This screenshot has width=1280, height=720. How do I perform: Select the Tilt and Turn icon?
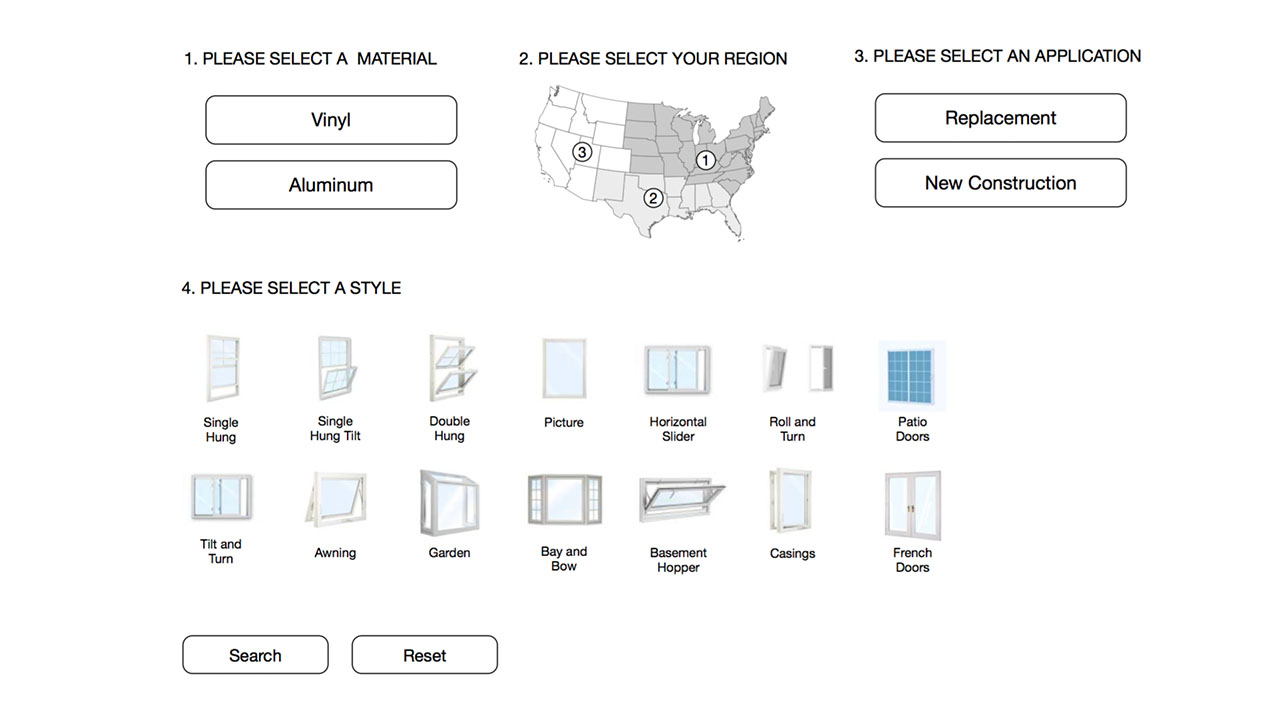click(x=221, y=498)
